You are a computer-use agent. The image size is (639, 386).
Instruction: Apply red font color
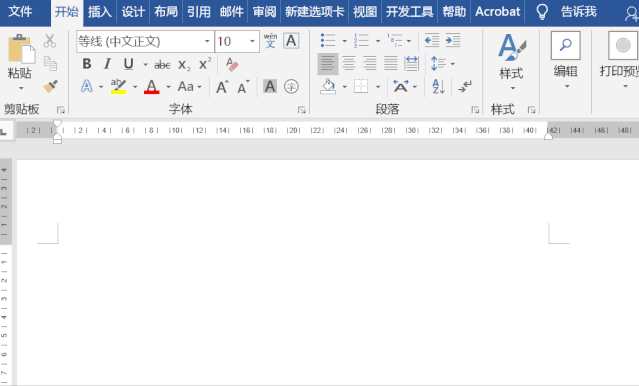tap(152, 86)
